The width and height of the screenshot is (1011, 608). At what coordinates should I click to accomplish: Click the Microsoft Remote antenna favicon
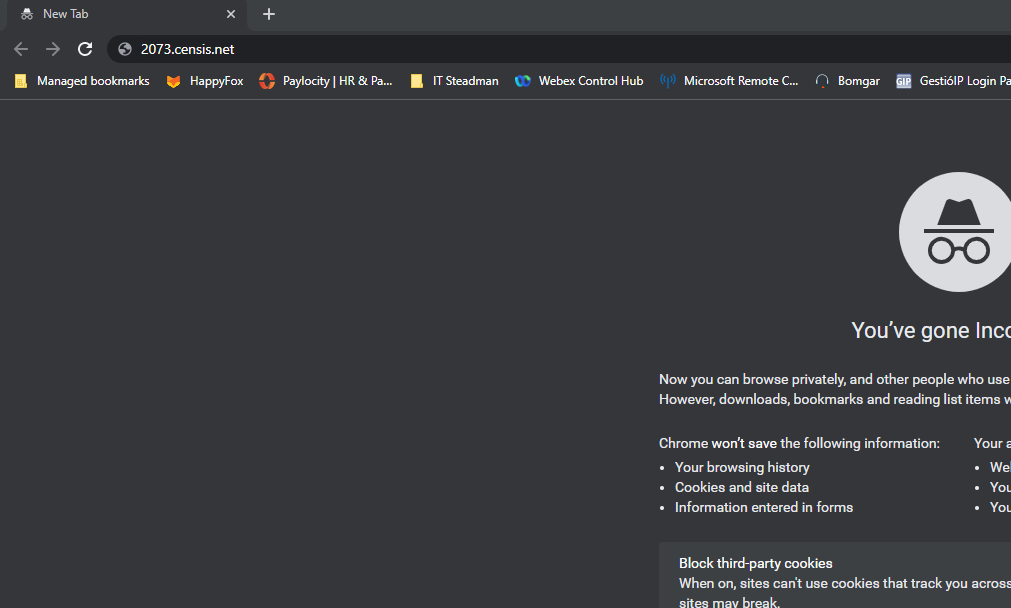pyautogui.click(x=668, y=81)
